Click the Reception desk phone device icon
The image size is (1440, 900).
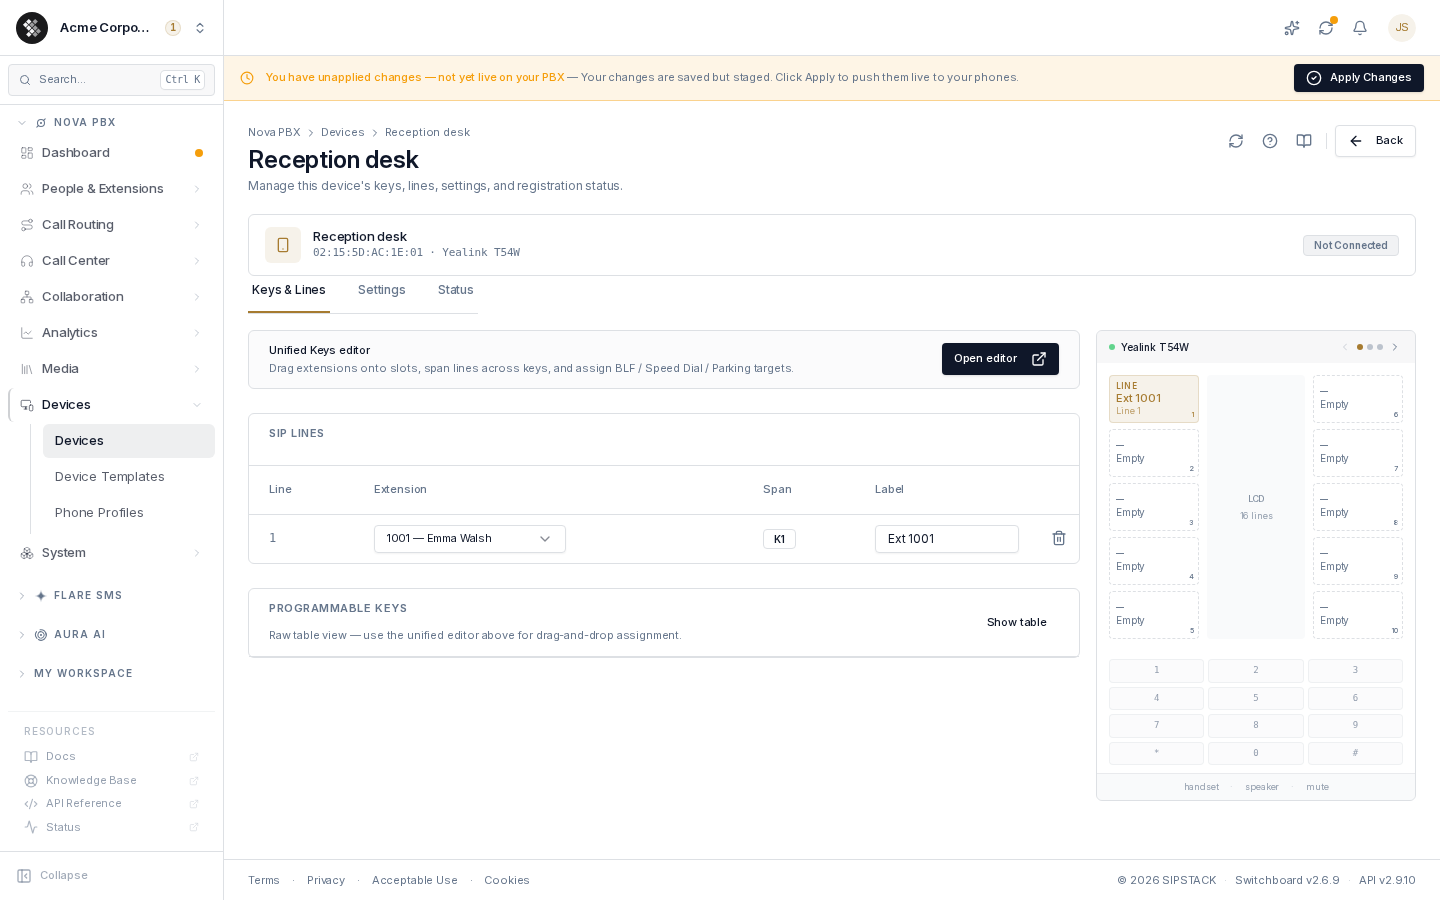(283, 245)
